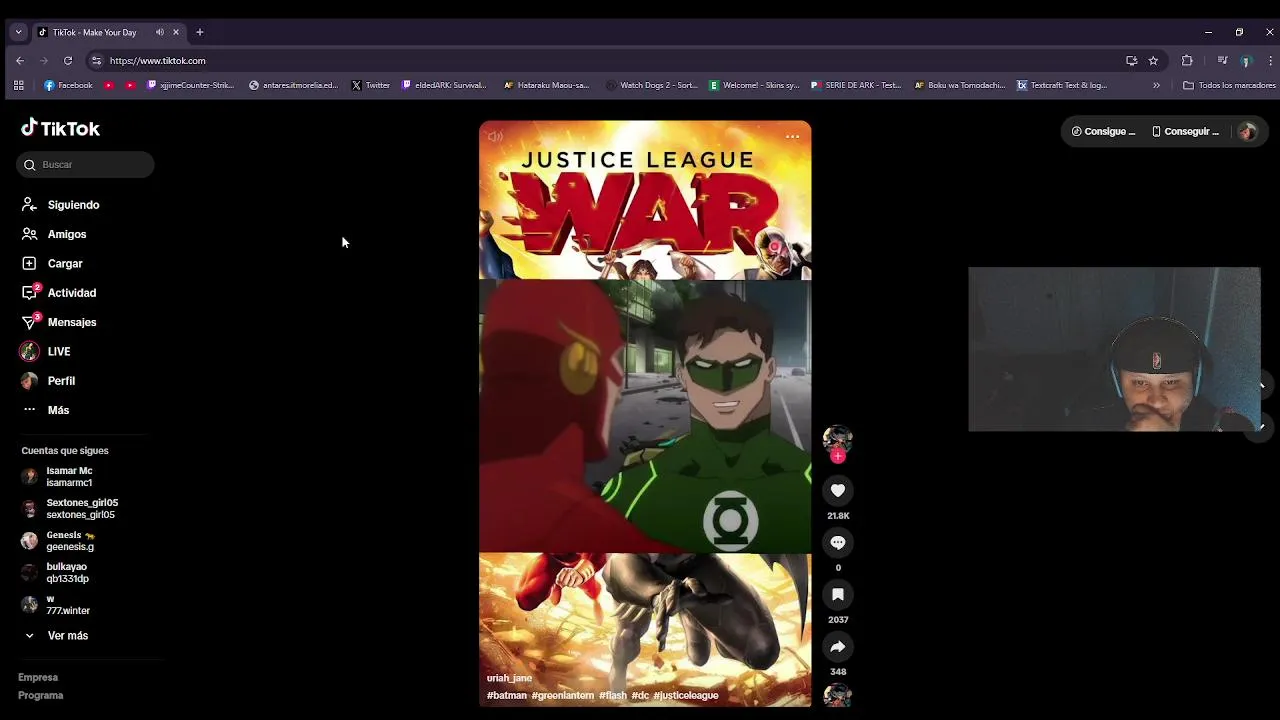Viewport: 1280px width, 720px height.
Task: Open media controls icon in toolbar
Action: (x=1222, y=61)
